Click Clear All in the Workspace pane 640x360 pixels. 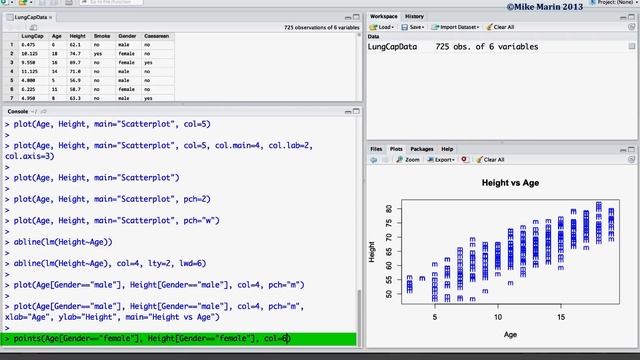click(x=500, y=27)
